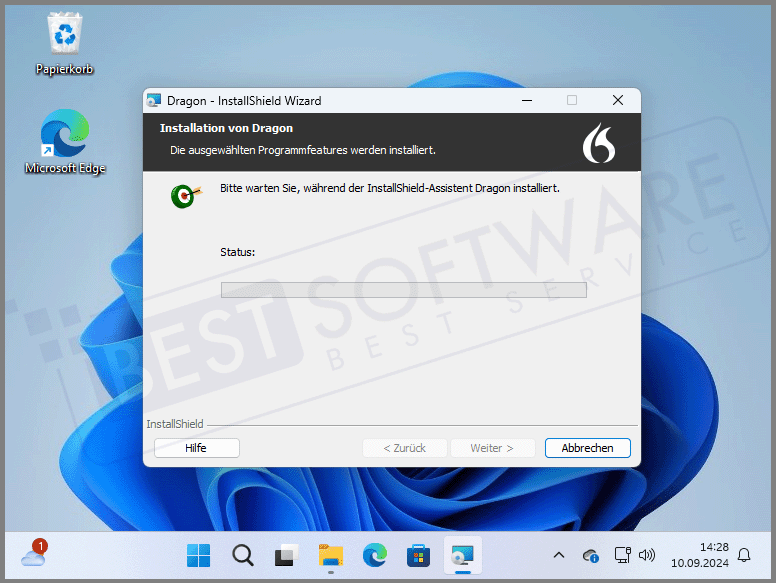Image resolution: width=776 pixels, height=583 pixels.
Task: Open the notification bell
Action: pos(744,555)
